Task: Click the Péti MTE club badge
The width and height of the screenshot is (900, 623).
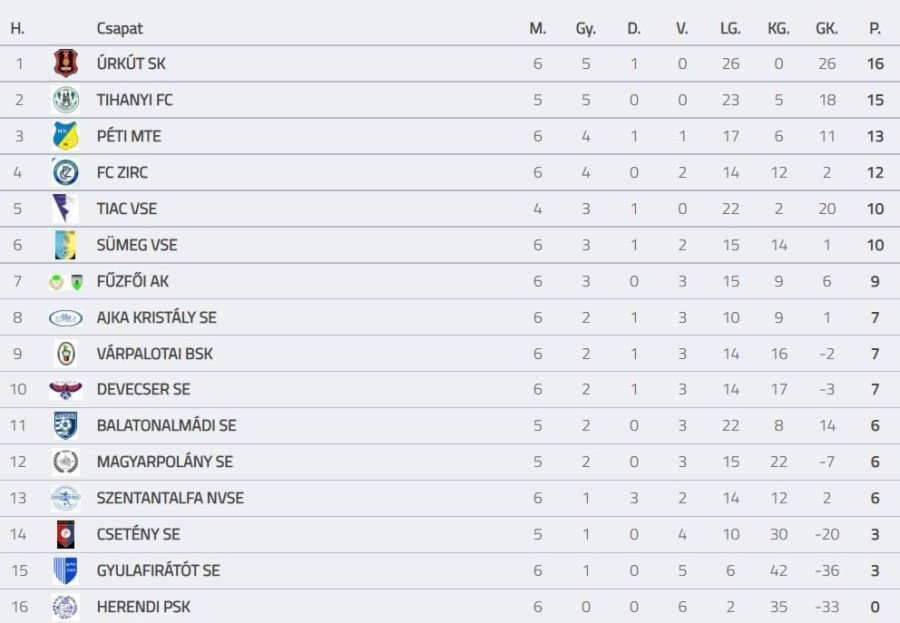Action: point(66,136)
